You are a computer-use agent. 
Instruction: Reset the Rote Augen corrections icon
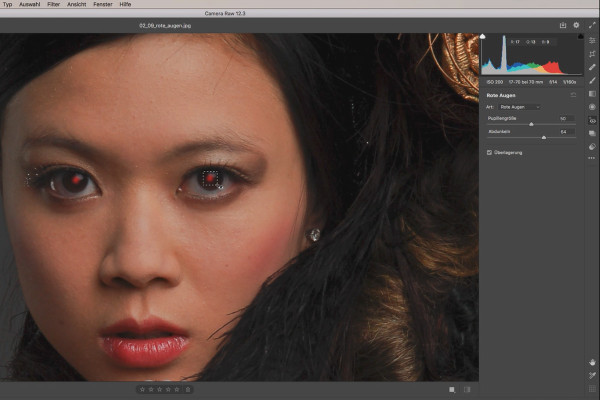tap(573, 95)
